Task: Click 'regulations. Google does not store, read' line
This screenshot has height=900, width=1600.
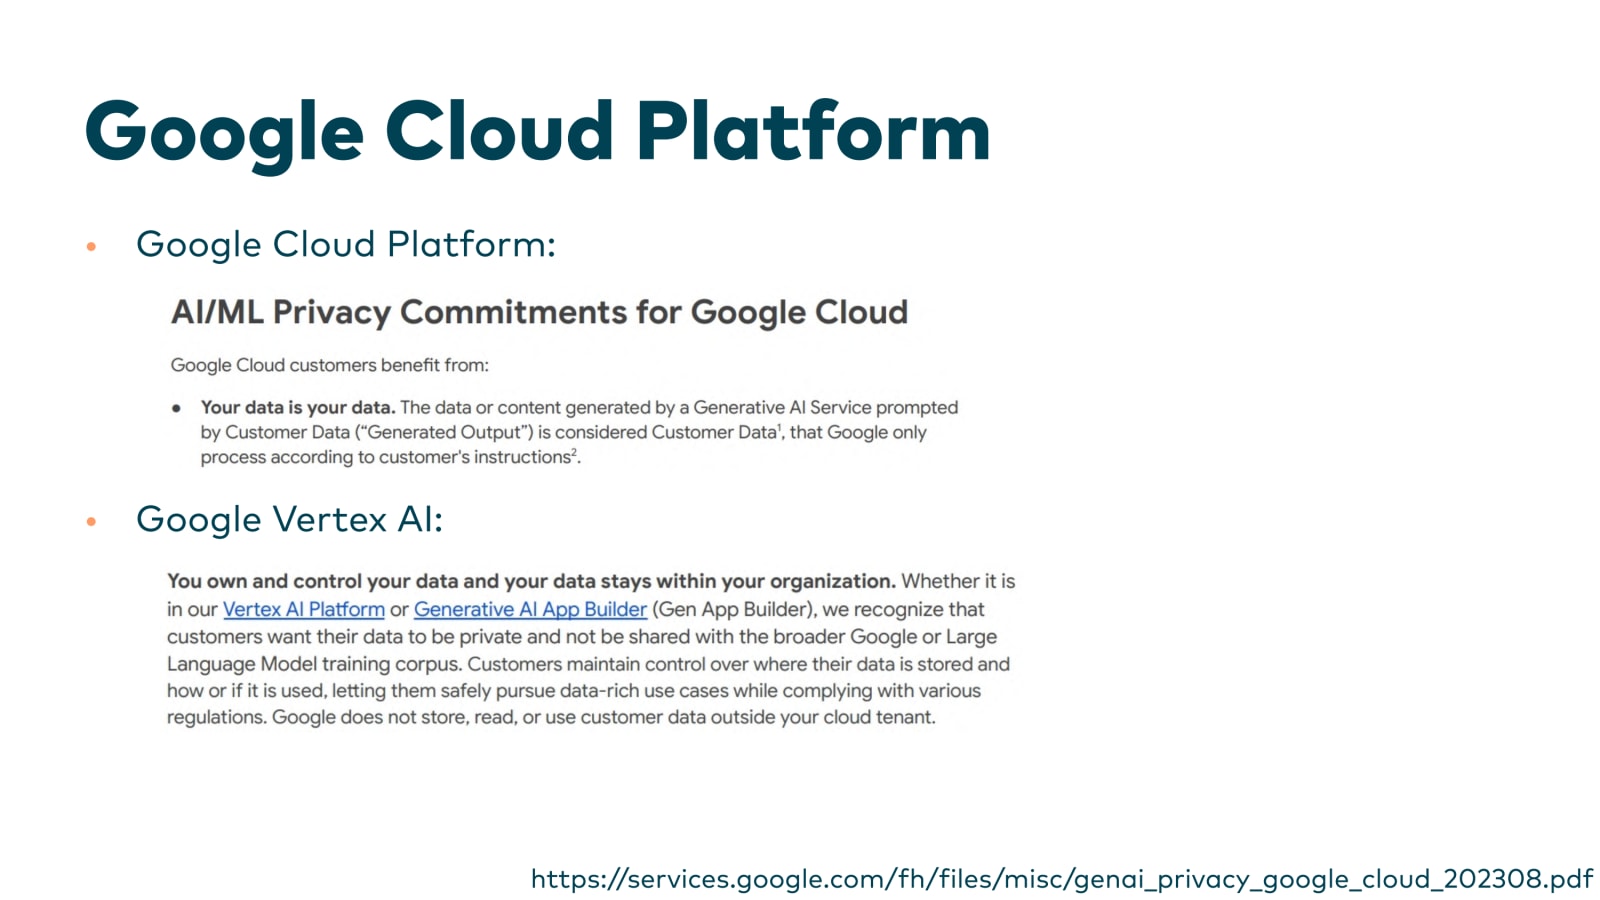Action: coord(551,717)
